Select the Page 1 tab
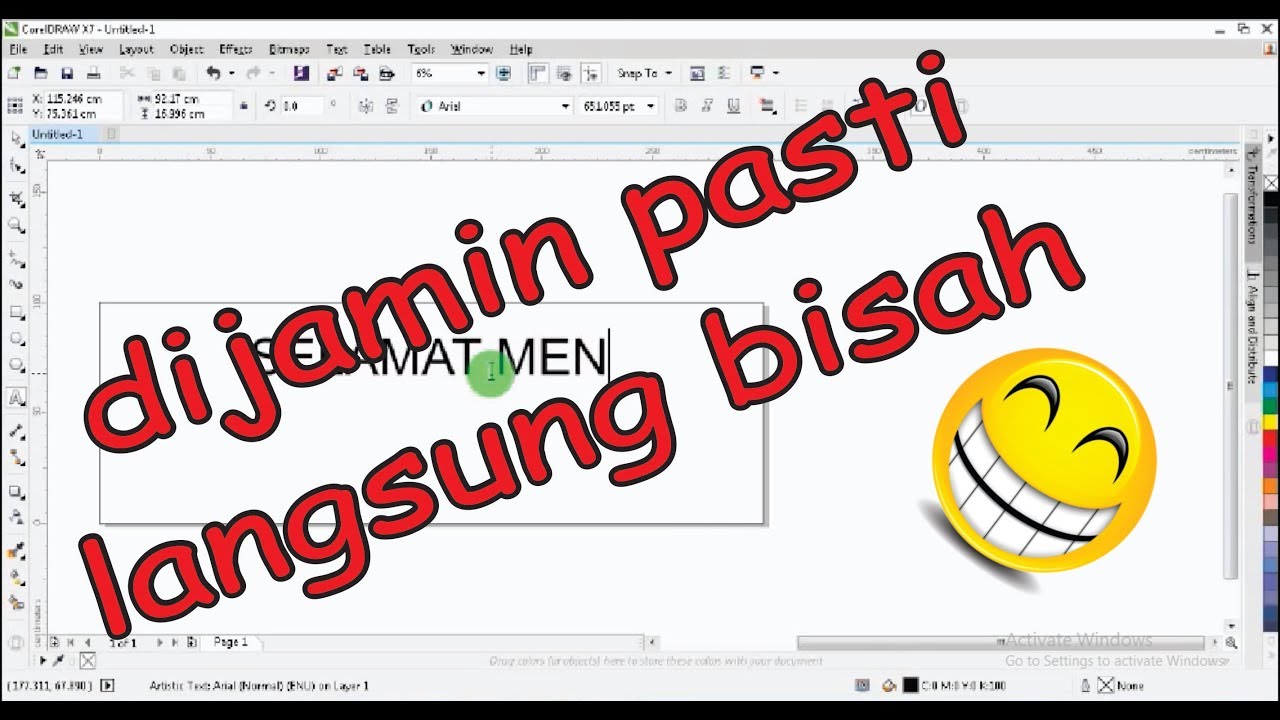The height and width of the screenshot is (720, 1280). pyautogui.click(x=231, y=642)
